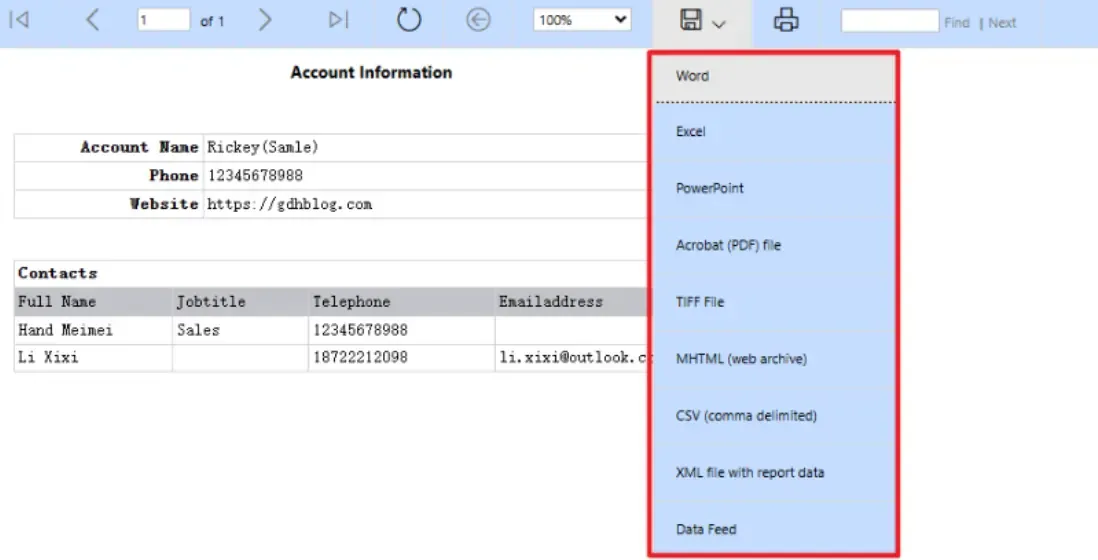Choose CSV (comma delimited) format

[746, 416]
